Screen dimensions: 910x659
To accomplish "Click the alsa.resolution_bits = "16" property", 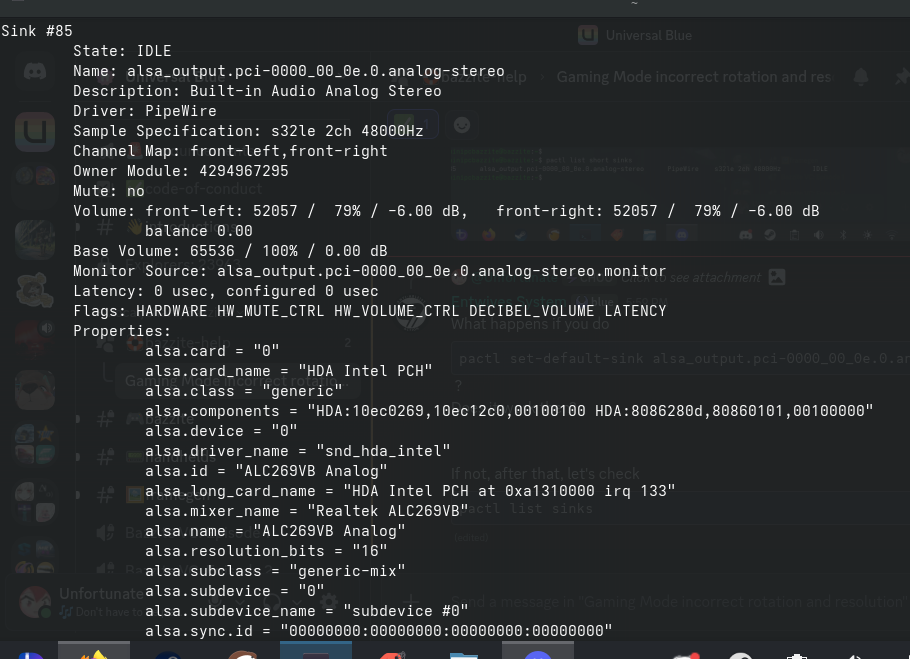I will tap(266, 551).
